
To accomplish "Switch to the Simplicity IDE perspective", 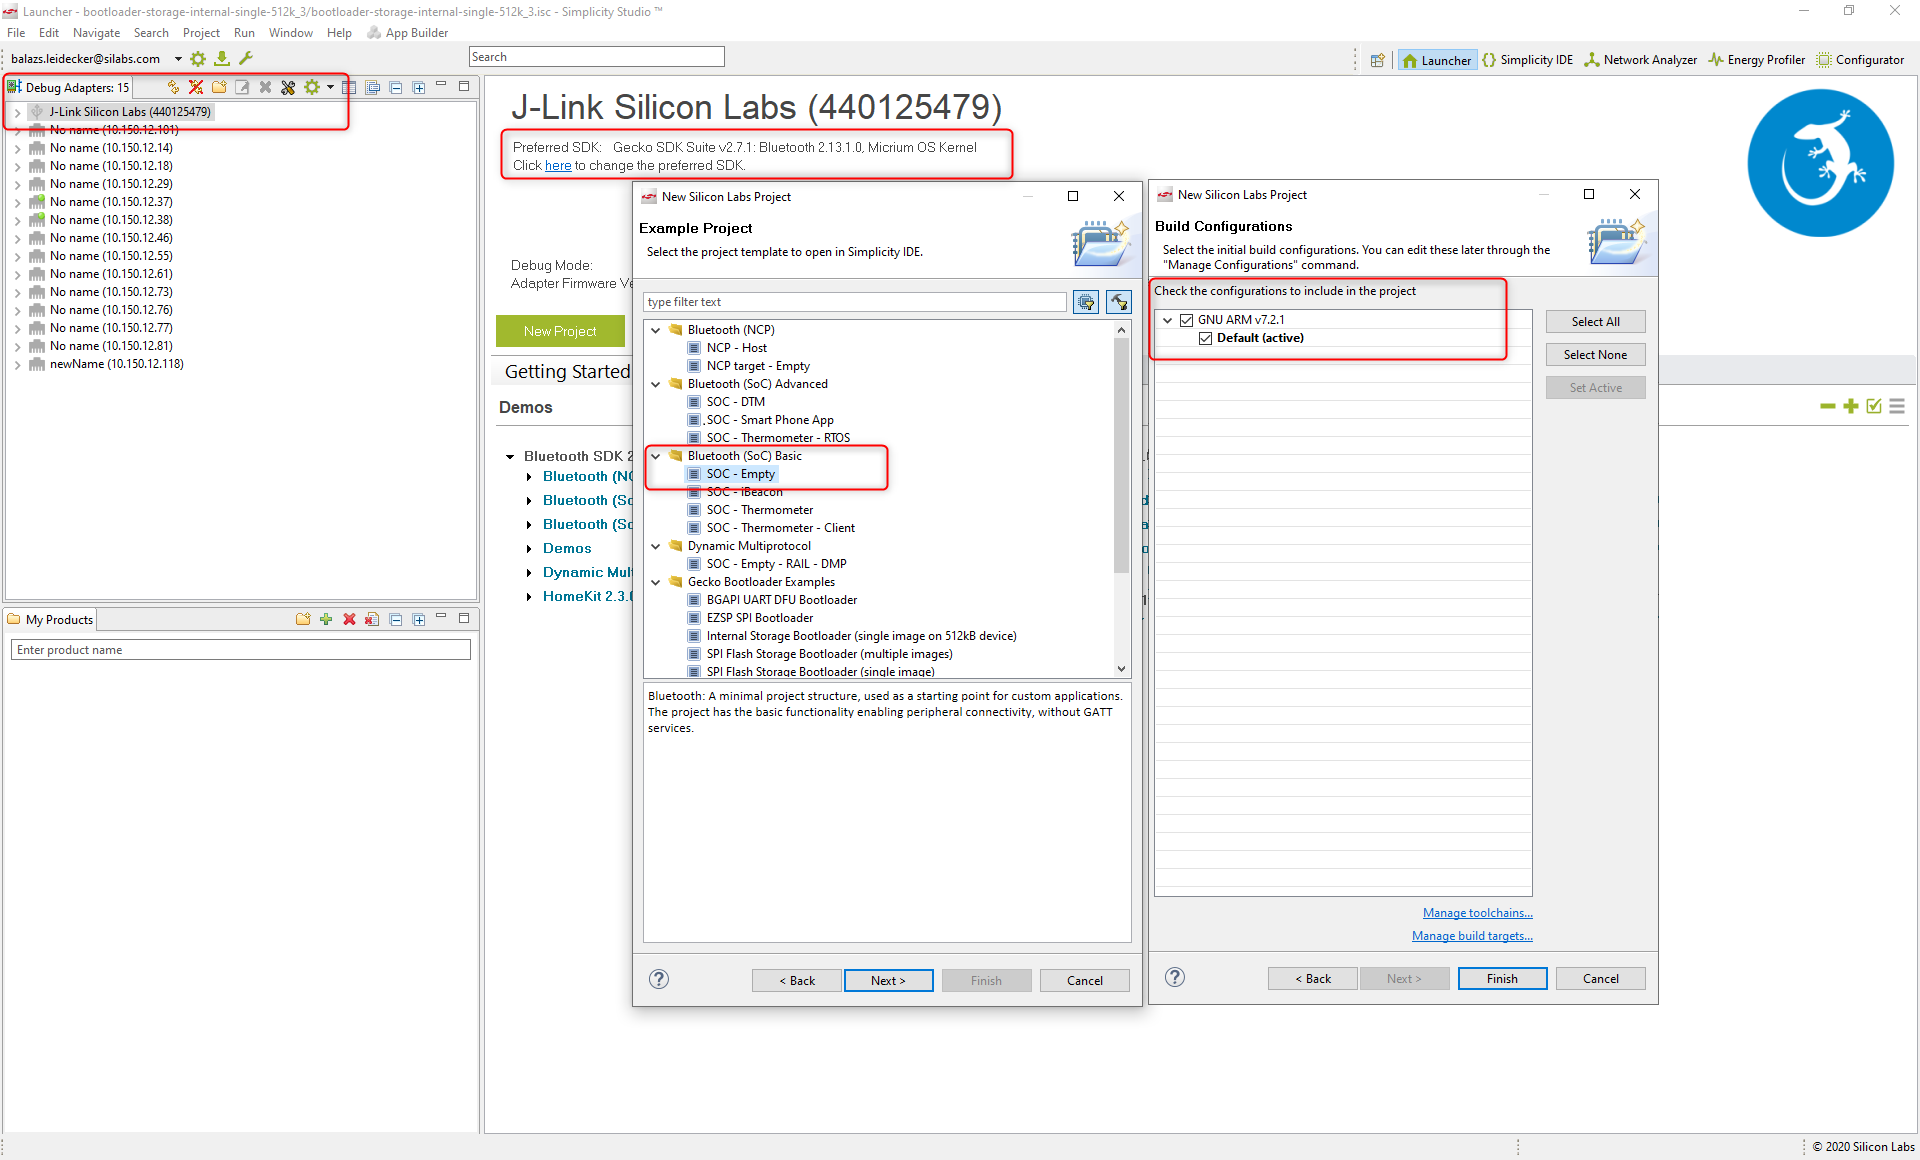I will tap(1528, 60).
